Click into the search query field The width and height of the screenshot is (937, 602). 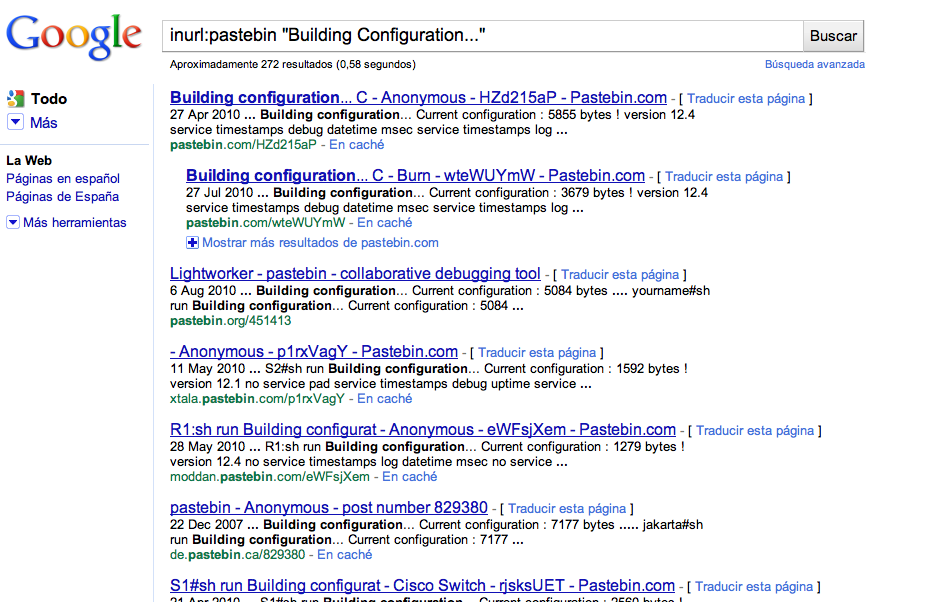[x=482, y=36]
